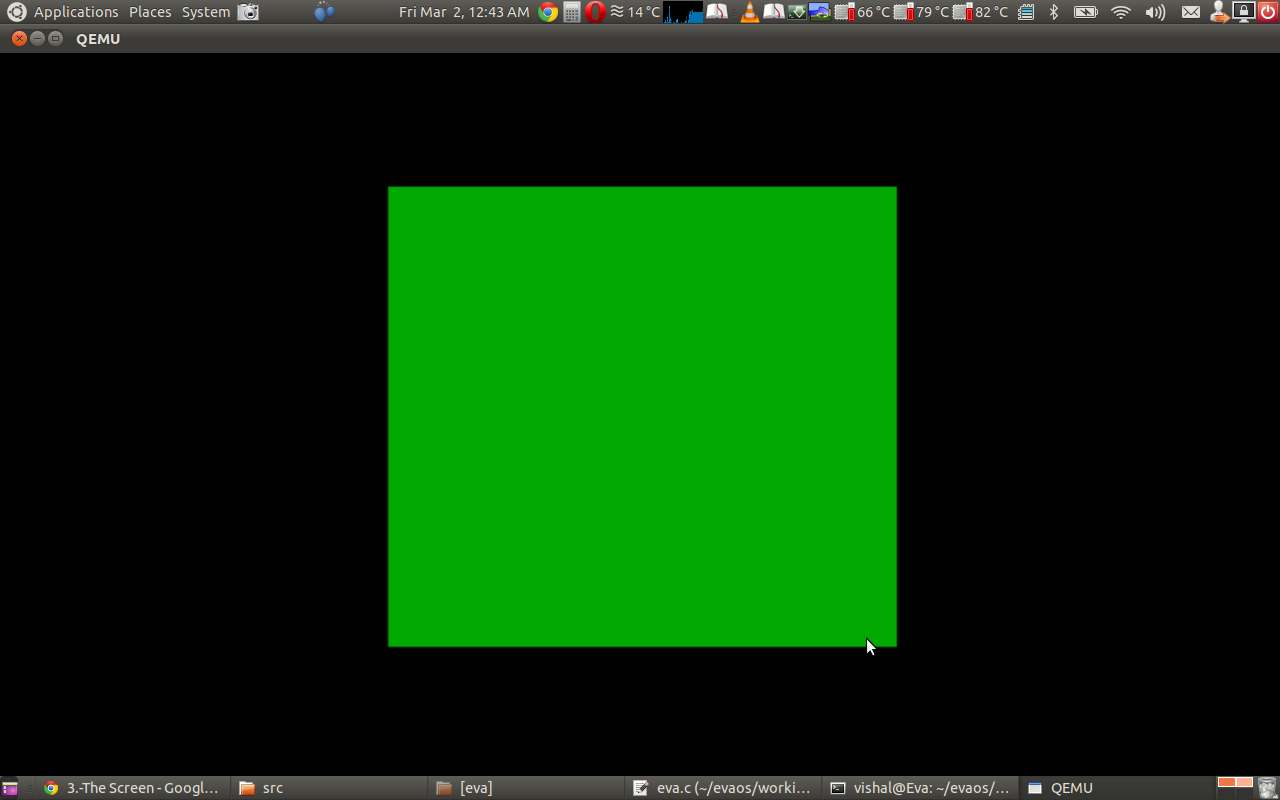Open the CPU usage graph monitor applet
This screenshot has height=800, width=1280.
tap(682, 12)
